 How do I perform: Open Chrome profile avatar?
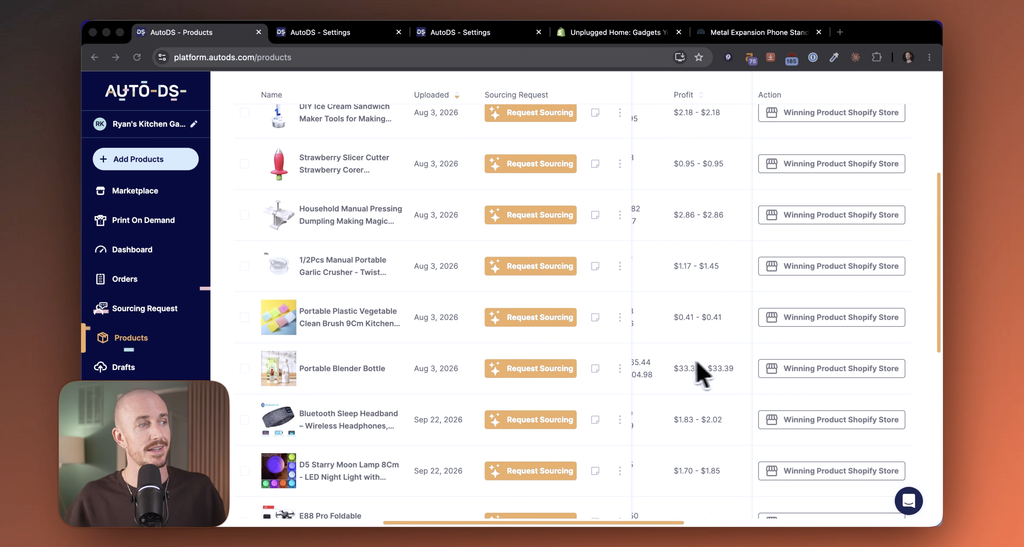coord(908,57)
